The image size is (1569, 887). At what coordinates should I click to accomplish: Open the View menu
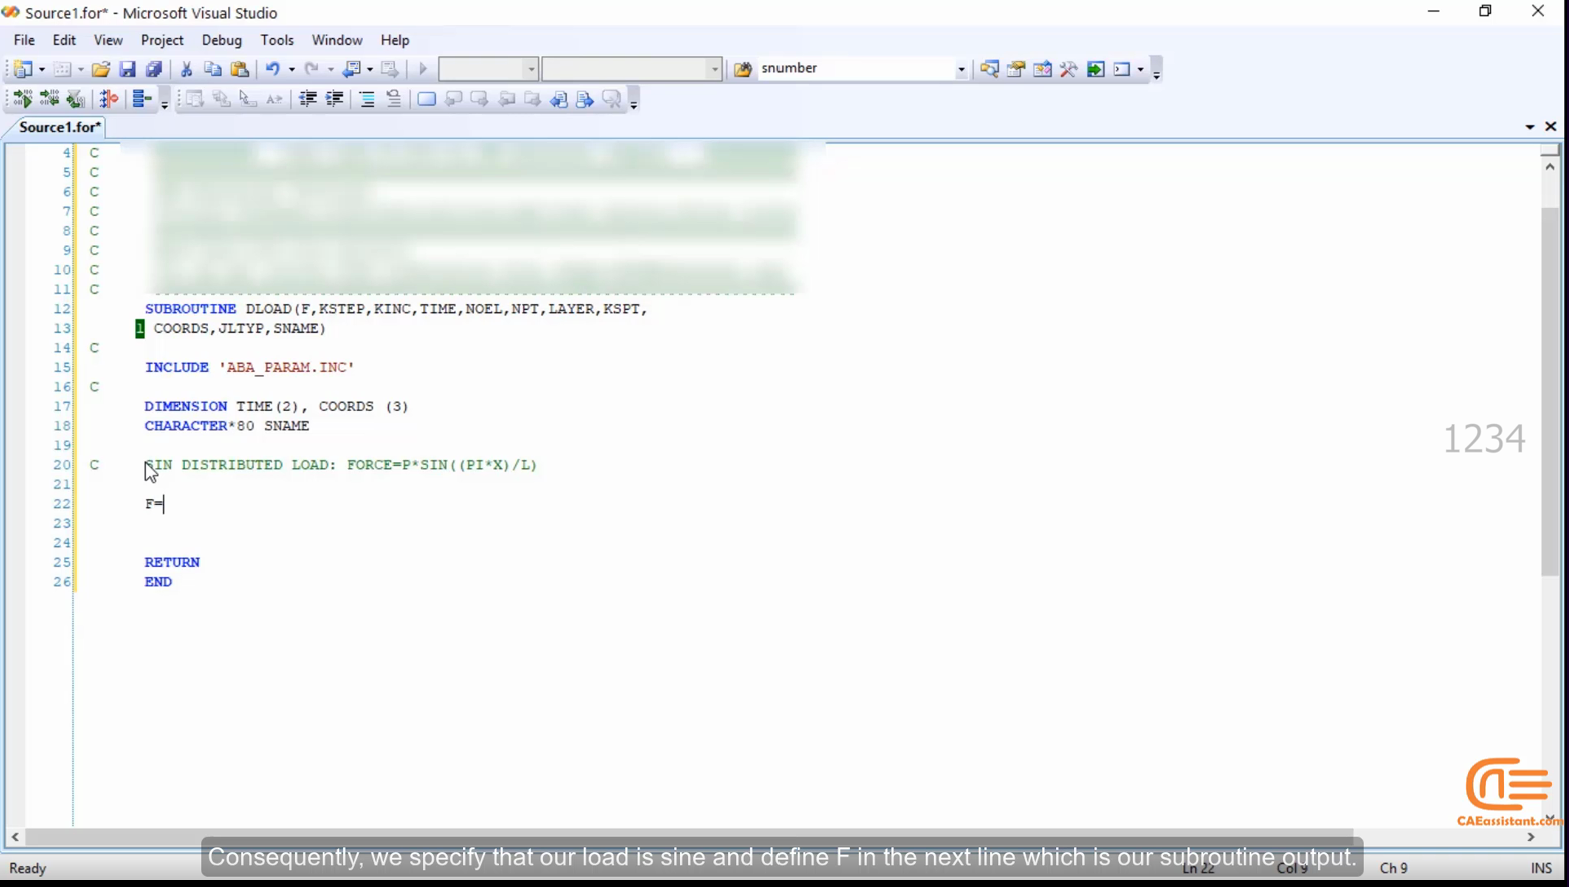pyautogui.click(x=108, y=40)
